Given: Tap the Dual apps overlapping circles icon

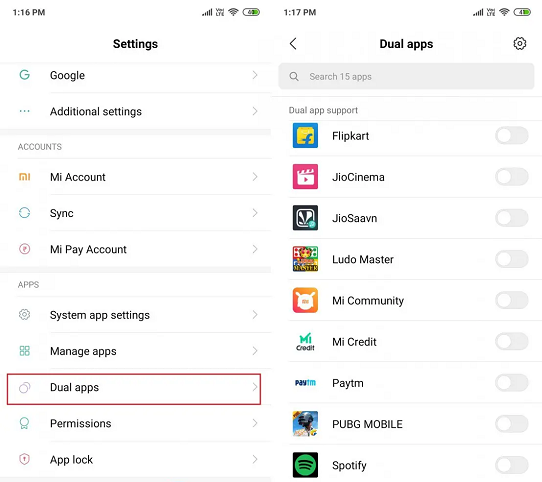Looking at the screenshot, I should pos(25,387).
